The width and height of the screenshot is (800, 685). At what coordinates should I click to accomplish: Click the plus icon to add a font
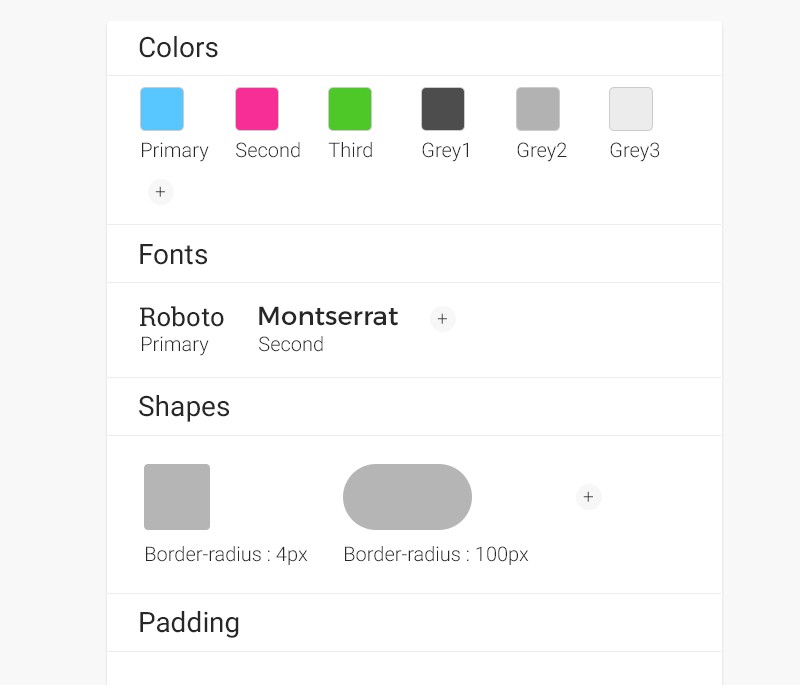pos(442,319)
